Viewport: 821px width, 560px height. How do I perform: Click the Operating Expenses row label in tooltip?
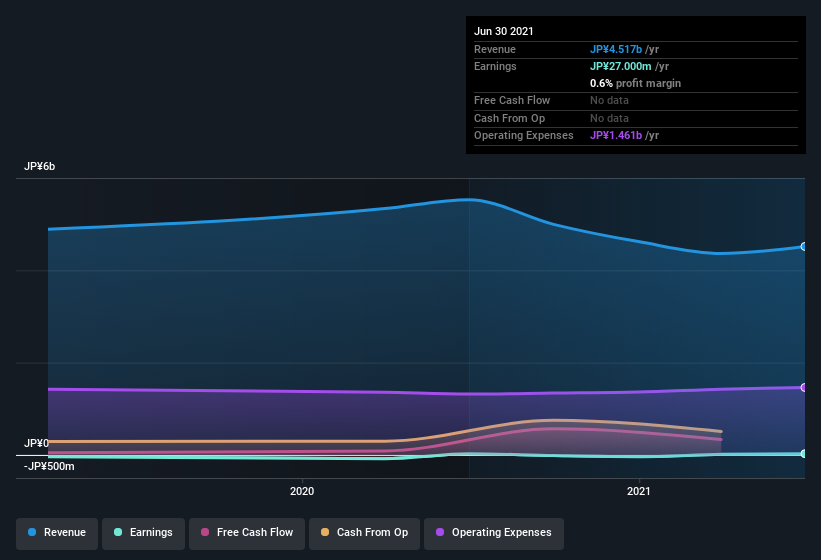(524, 135)
